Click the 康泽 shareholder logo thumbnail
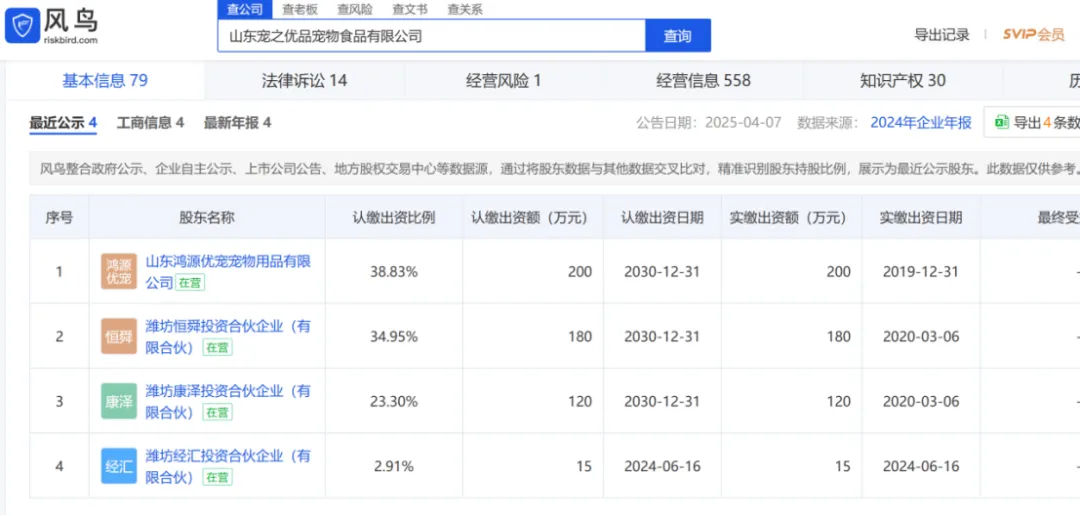 click(x=118, y=402)
